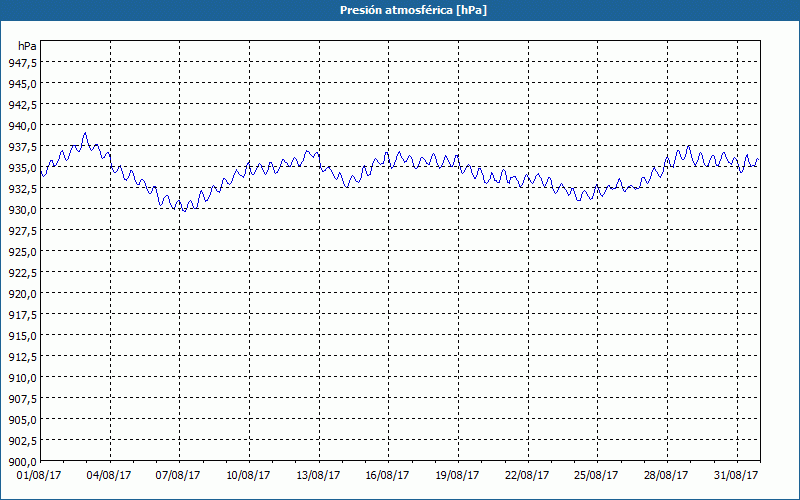Click the 917,5 y-axis label
This screenshot has width=800, height=500.
(x=22, y=314)
